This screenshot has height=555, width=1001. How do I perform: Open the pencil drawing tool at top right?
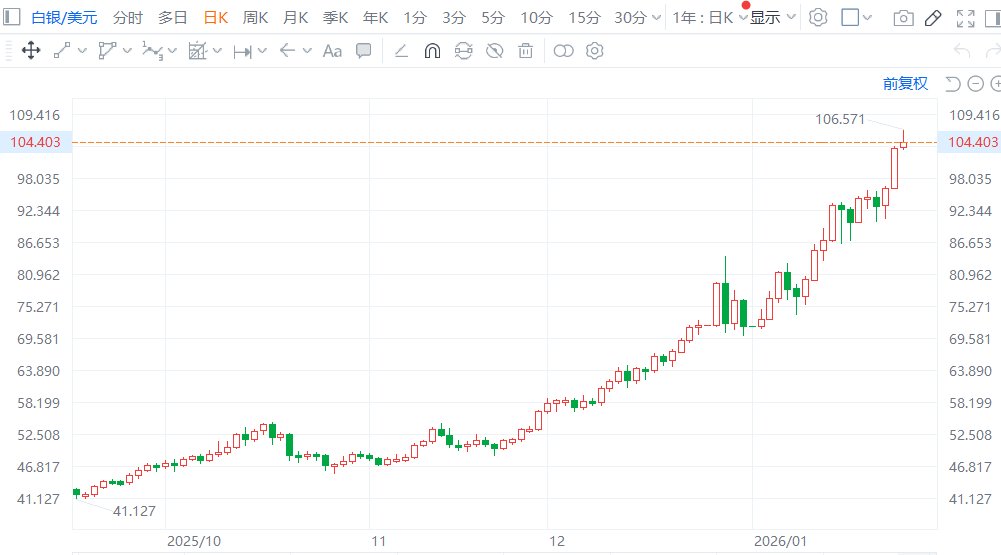[933, 18]
